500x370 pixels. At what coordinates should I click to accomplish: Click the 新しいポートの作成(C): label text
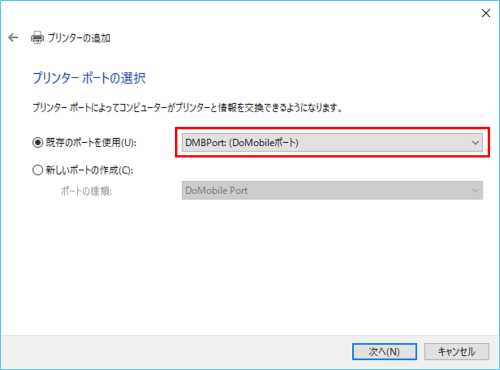(x=89, y=170)
